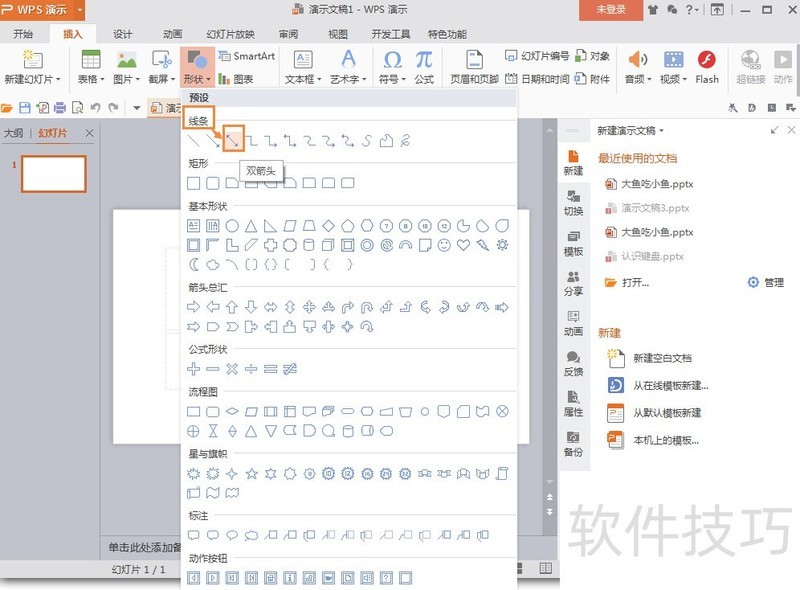This screenshot has width=800, height=590.
Task: Switch to the 设计 ribbon tab
Action: [122, 34]
